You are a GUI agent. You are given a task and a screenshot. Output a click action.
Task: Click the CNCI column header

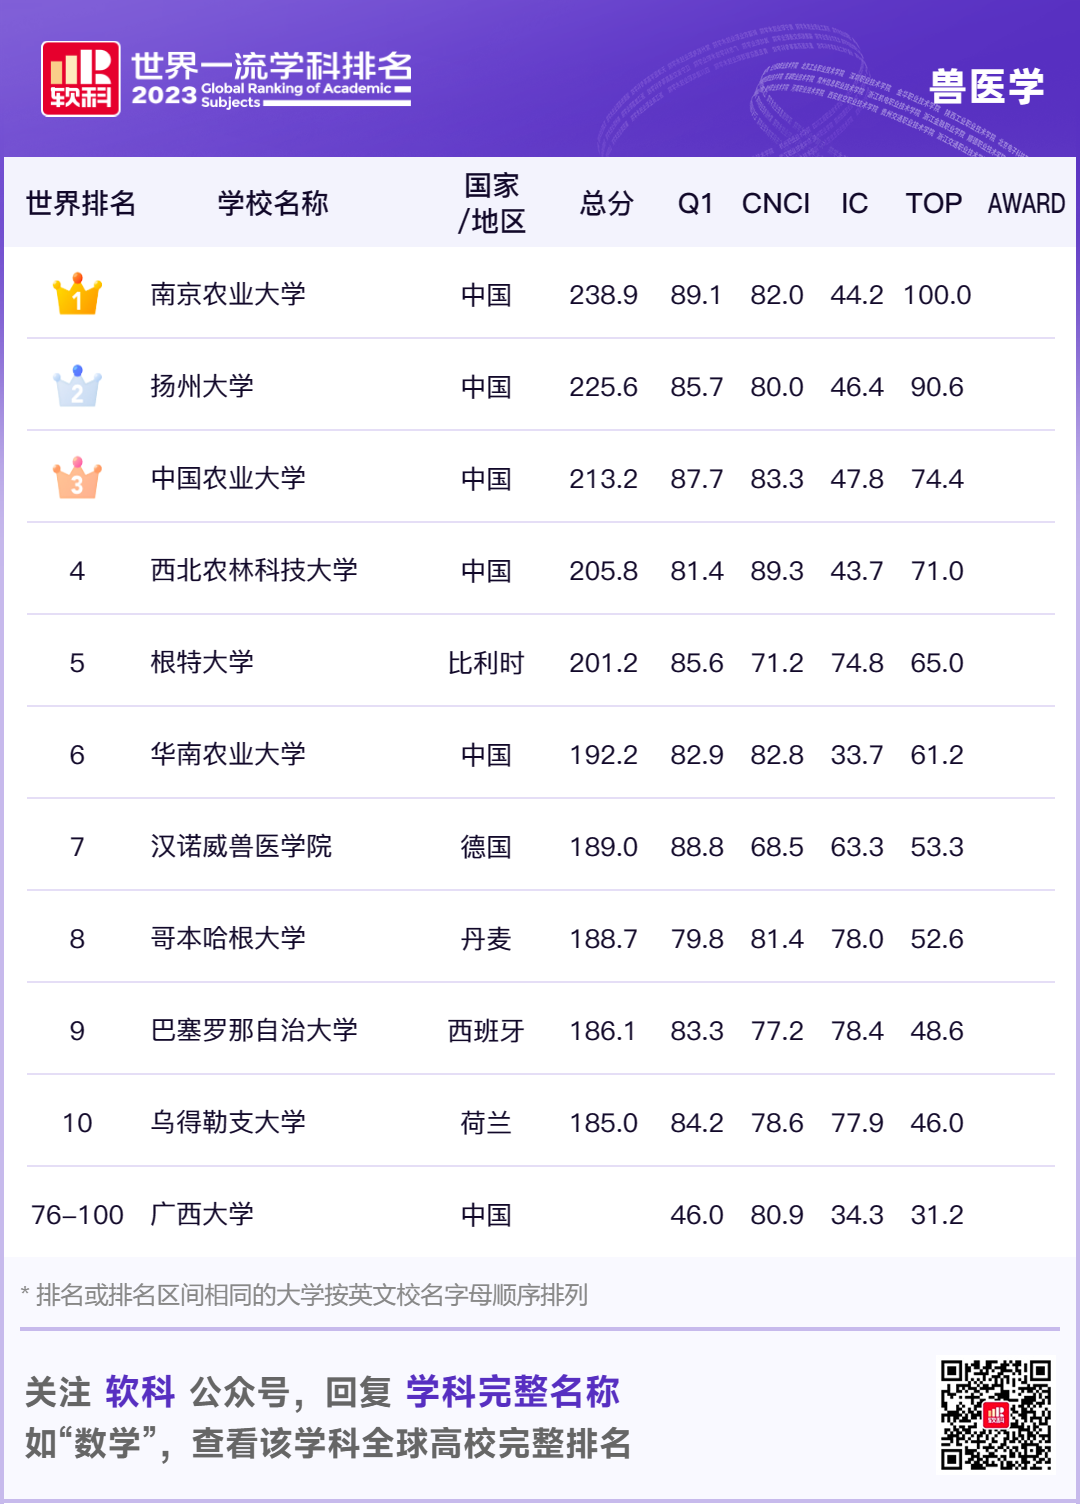(775, 203)
